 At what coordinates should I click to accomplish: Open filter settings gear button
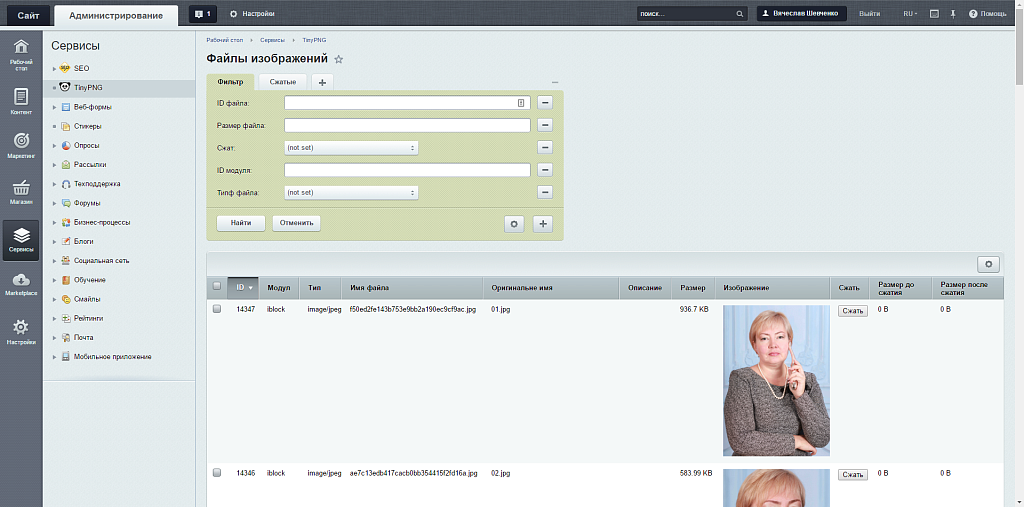click(x=514, y=224)
